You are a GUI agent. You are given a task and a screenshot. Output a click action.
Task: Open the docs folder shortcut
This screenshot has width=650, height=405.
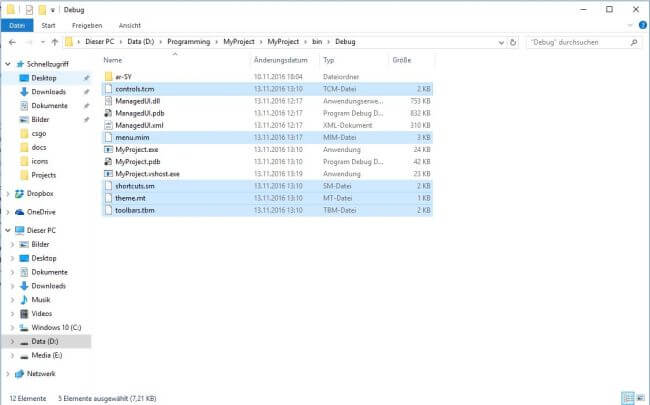click(39, 147)
